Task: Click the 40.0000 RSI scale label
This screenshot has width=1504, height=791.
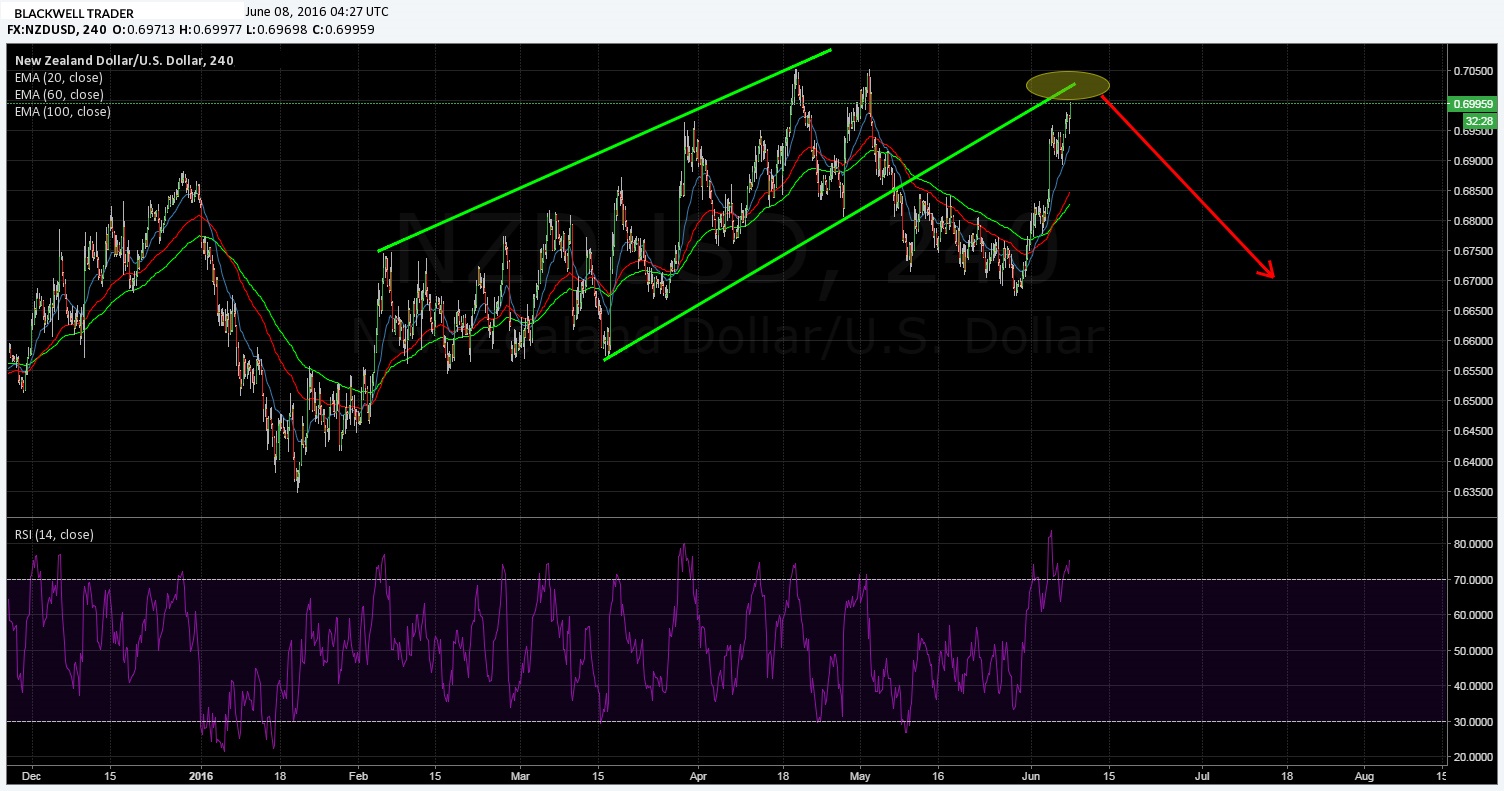Action: pos(1472,686)
